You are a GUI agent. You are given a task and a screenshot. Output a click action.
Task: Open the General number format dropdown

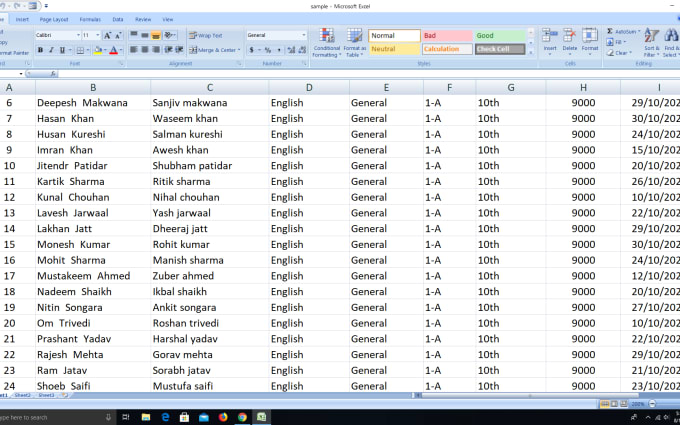[x=304, y=35]
